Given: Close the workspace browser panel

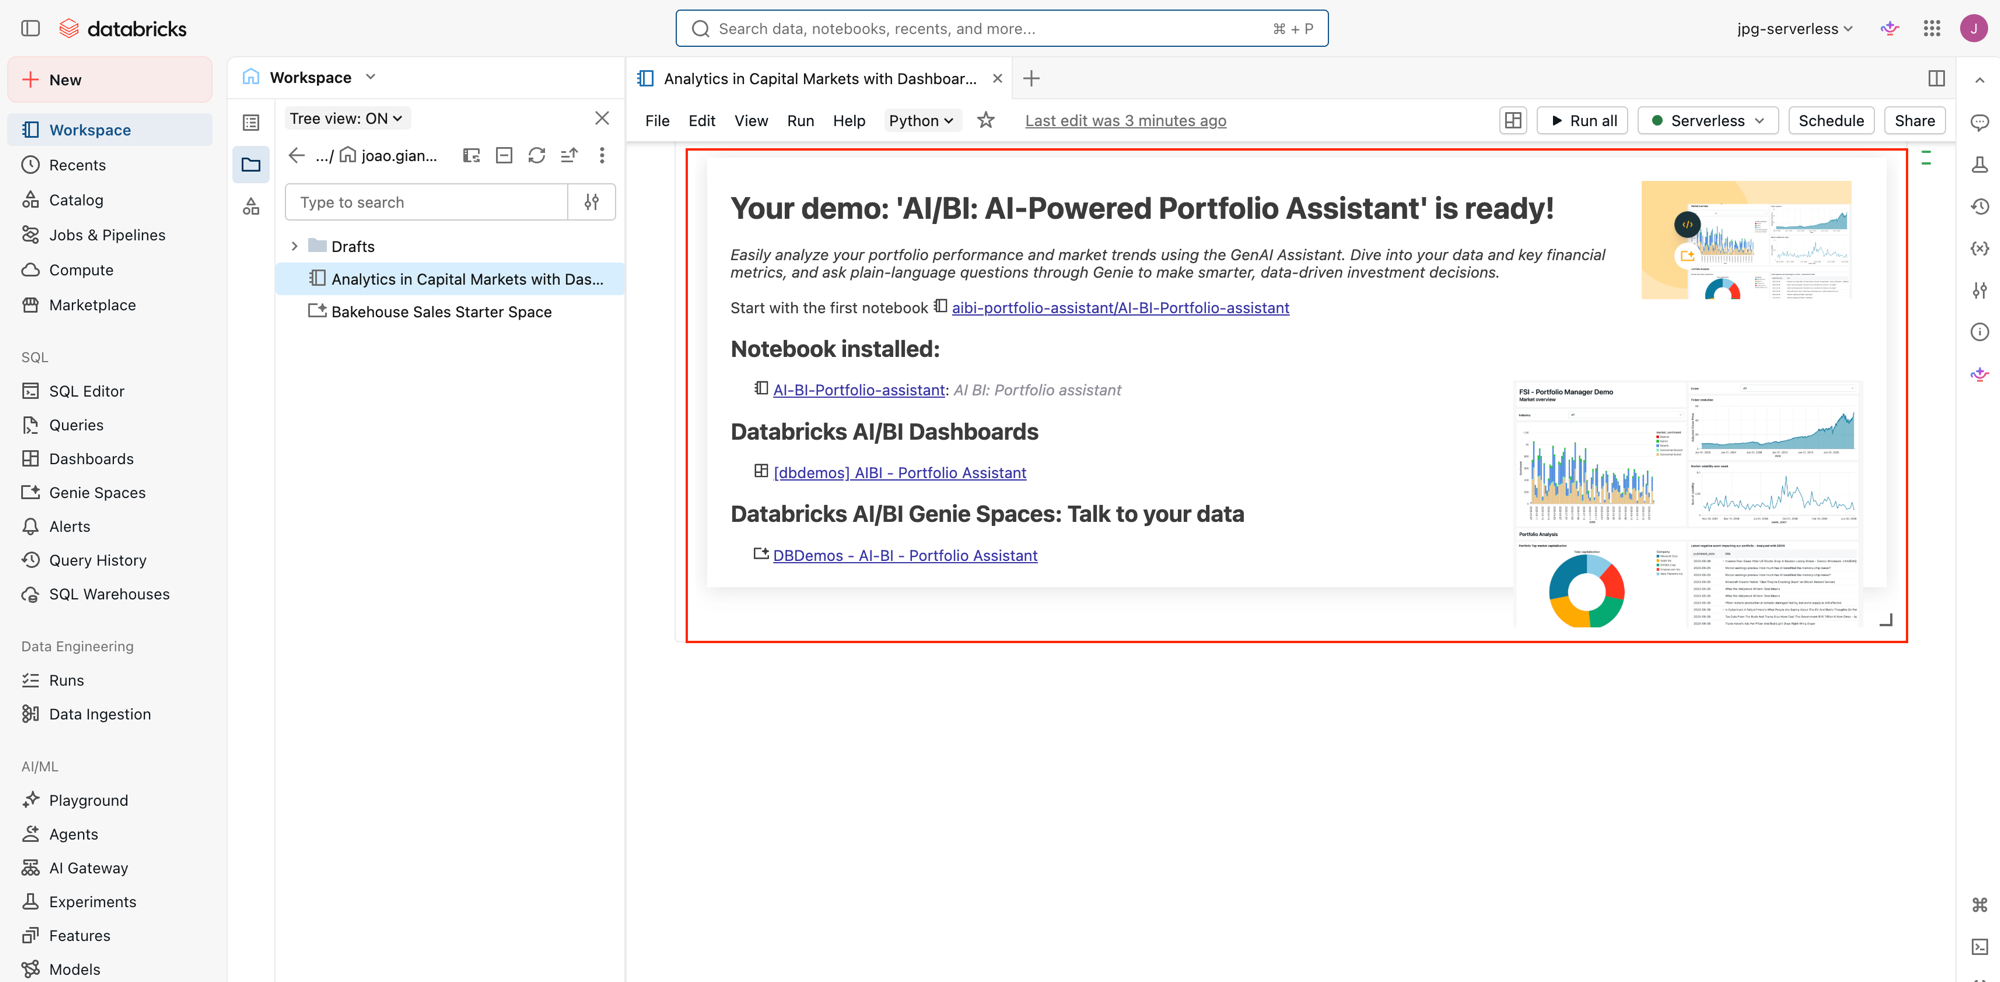Looking at the screenshot, I should tap(602, 118).
